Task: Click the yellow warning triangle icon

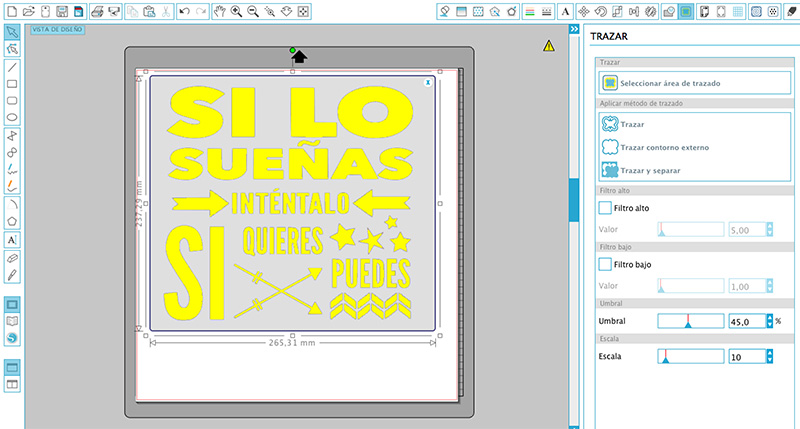Action: click(x=548, y=46)
